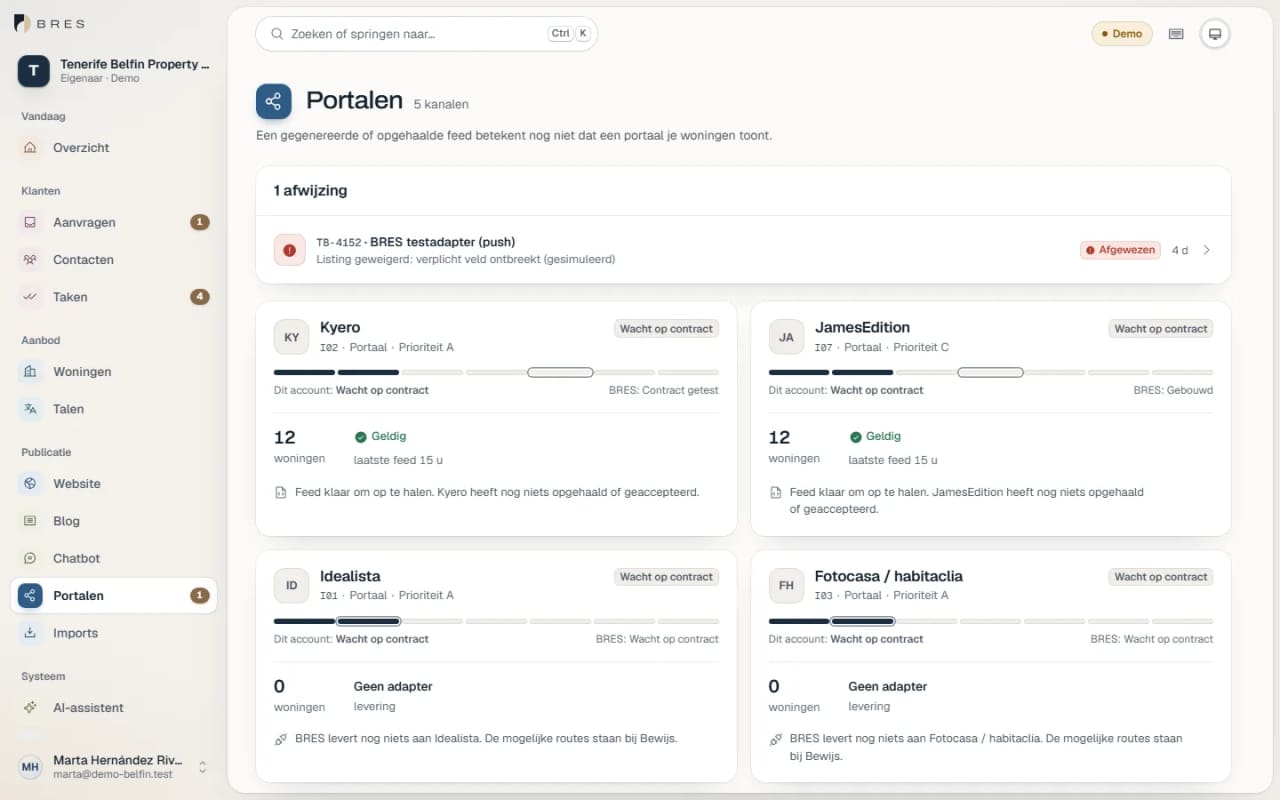Click Wacht op contract badge on Fotocasa
The image size is (1280, 800).
pos(1161,577)
